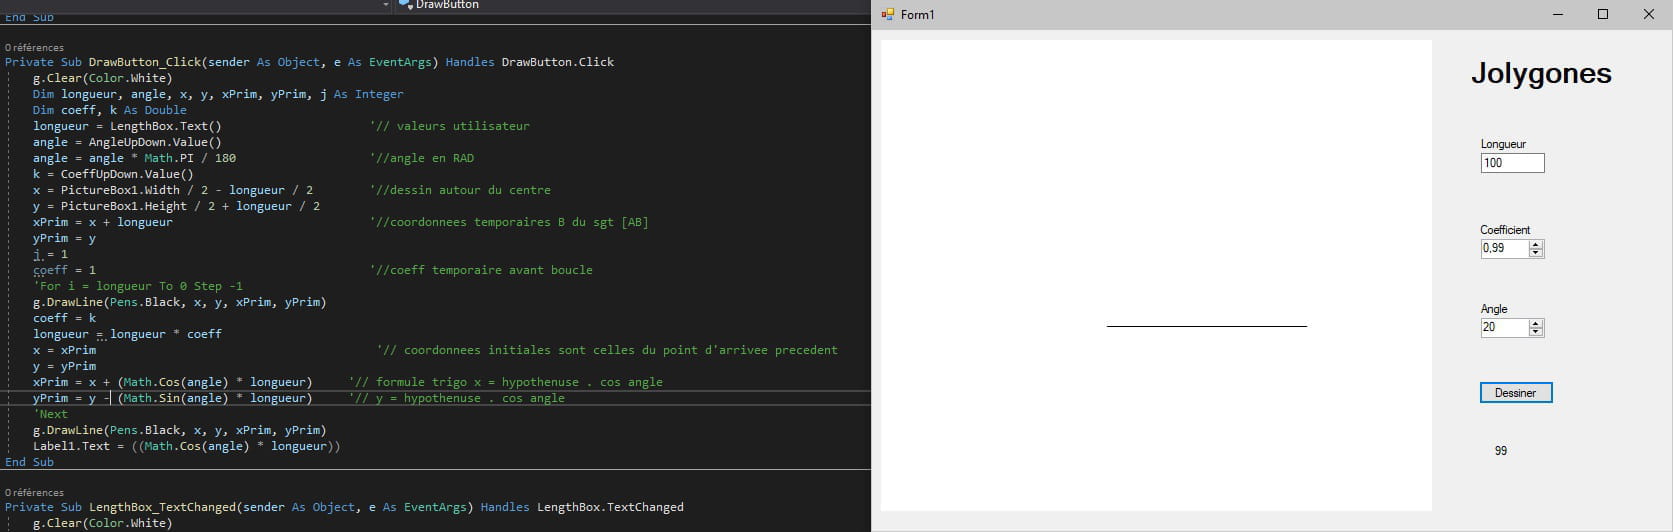Click the Coefficient field showing 0,99

tap(1505, 248)
